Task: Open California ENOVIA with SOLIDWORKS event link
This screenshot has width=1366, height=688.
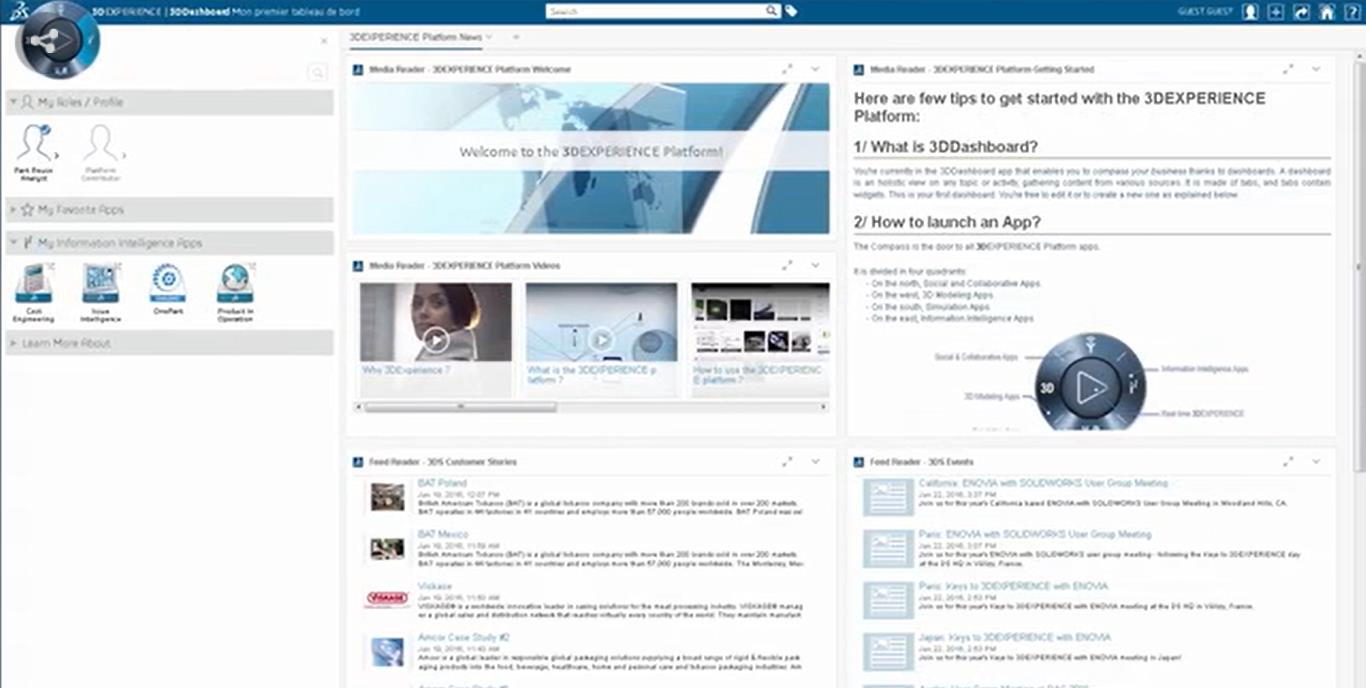Action: 1043,483
